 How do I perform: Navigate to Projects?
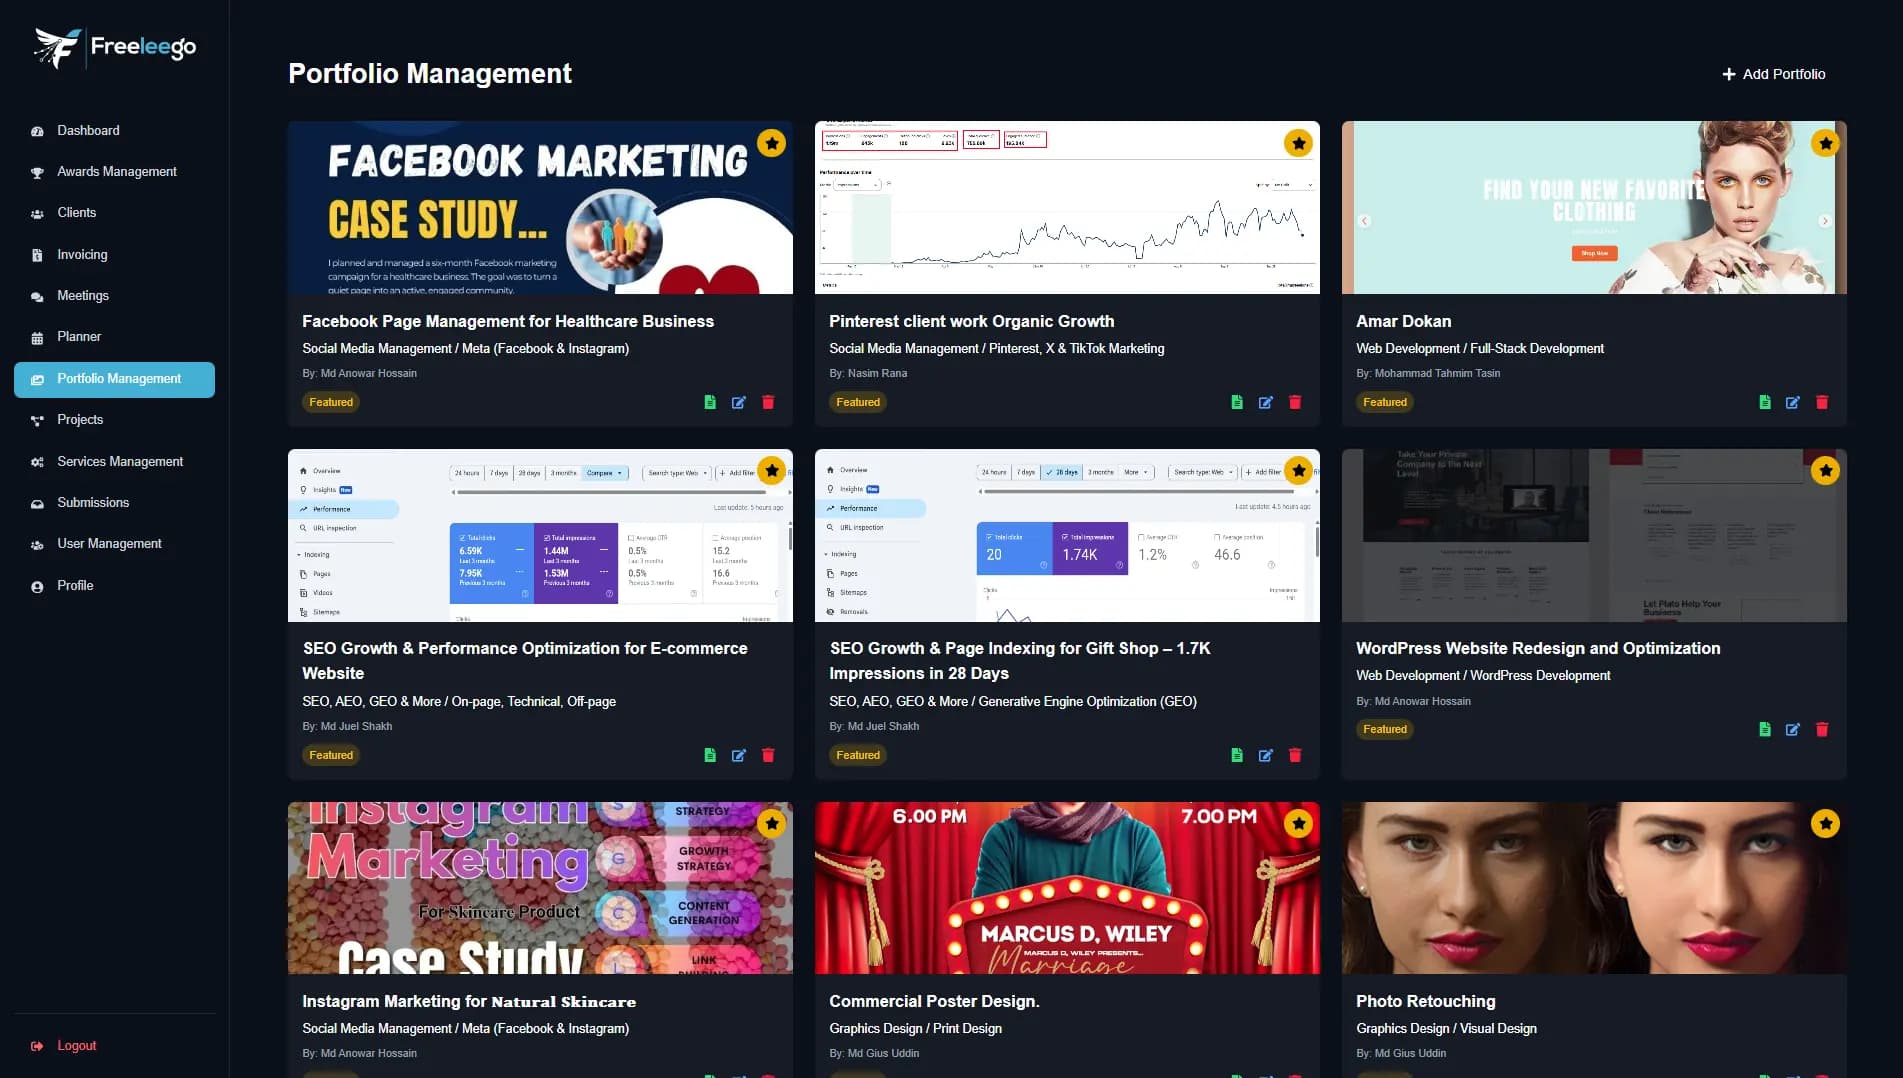coord(114,420)
